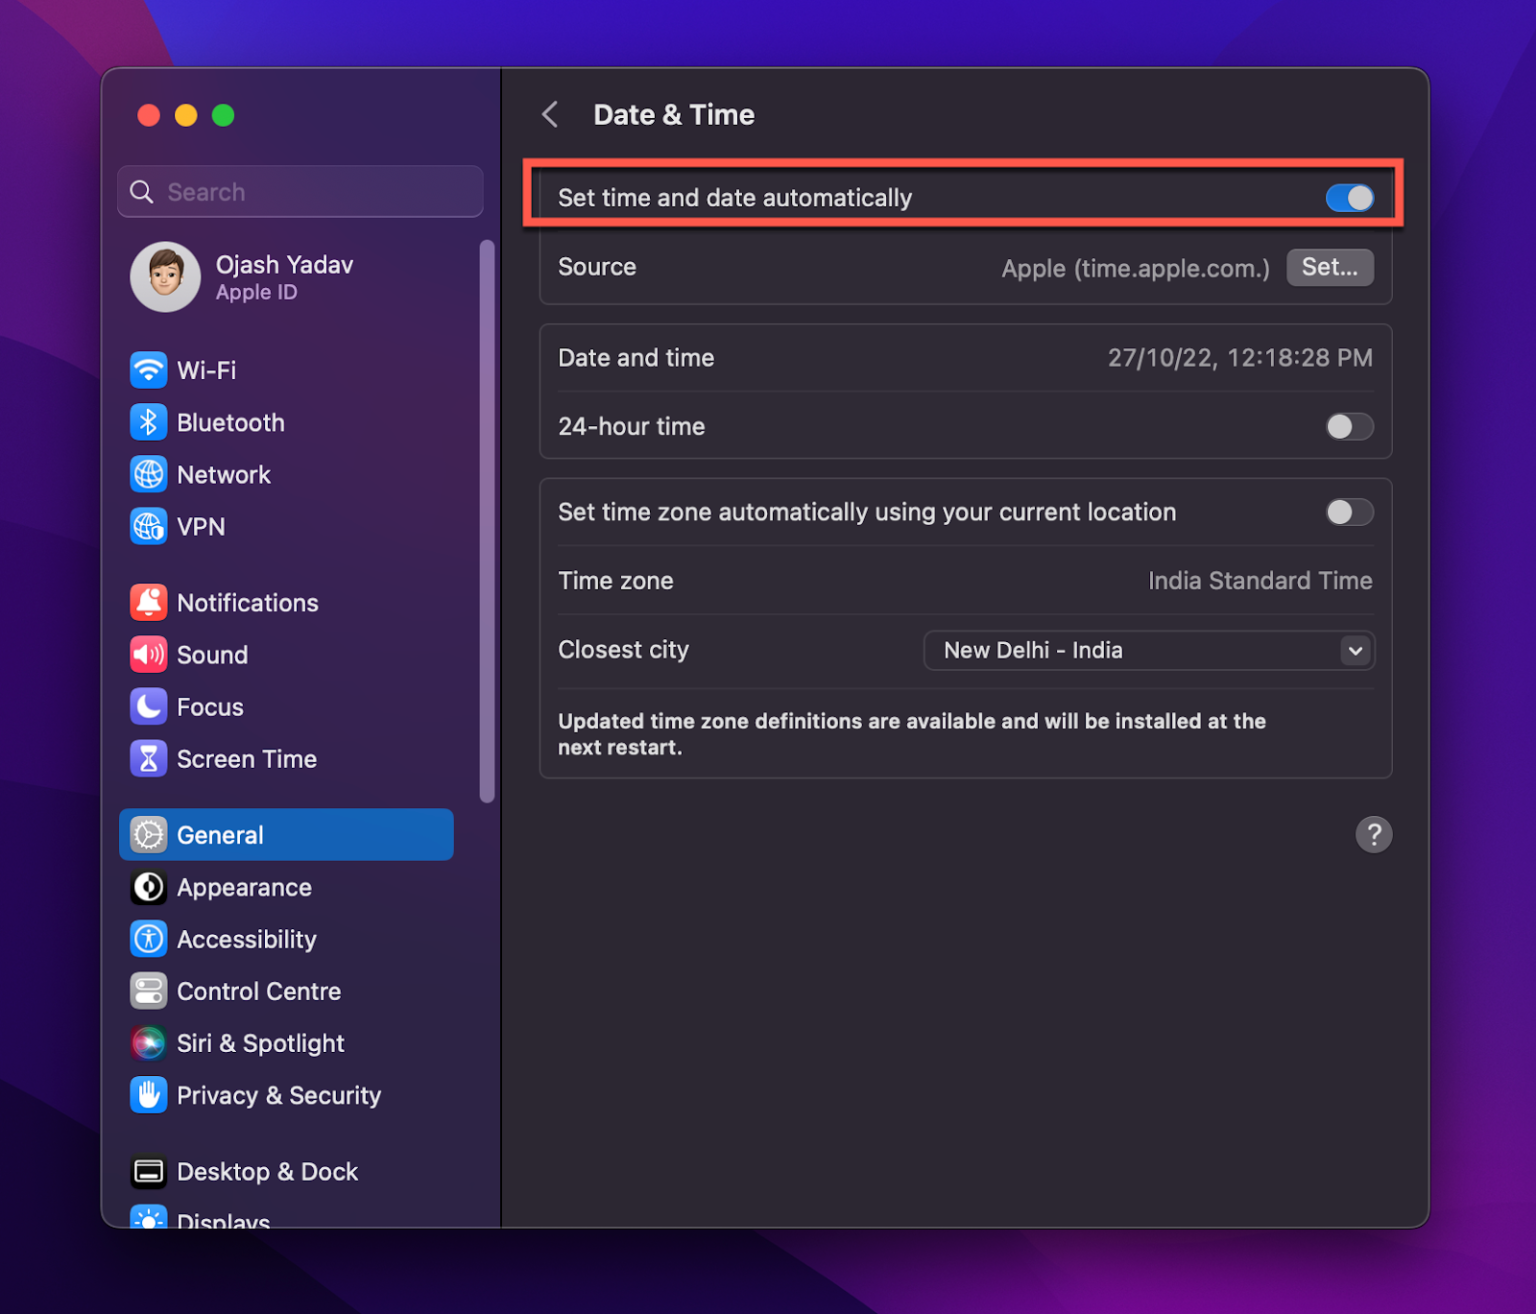The height and width of the screenshot is (1314, 1536).
Task: Turn on automatic time zone by location
Action: pyautogui.click(x=1349, y=511)
